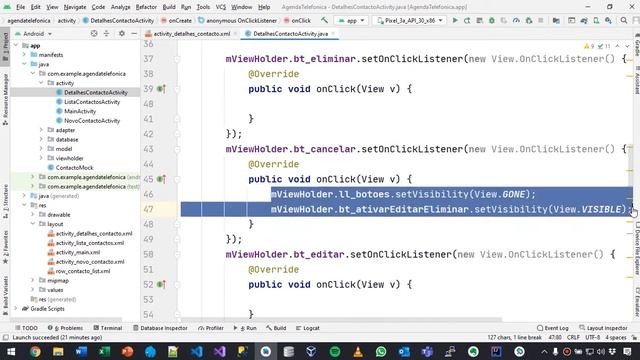The image size is (640, 360).
Task: Open Google Chrome from the taskbar
Action: point(35,351)
